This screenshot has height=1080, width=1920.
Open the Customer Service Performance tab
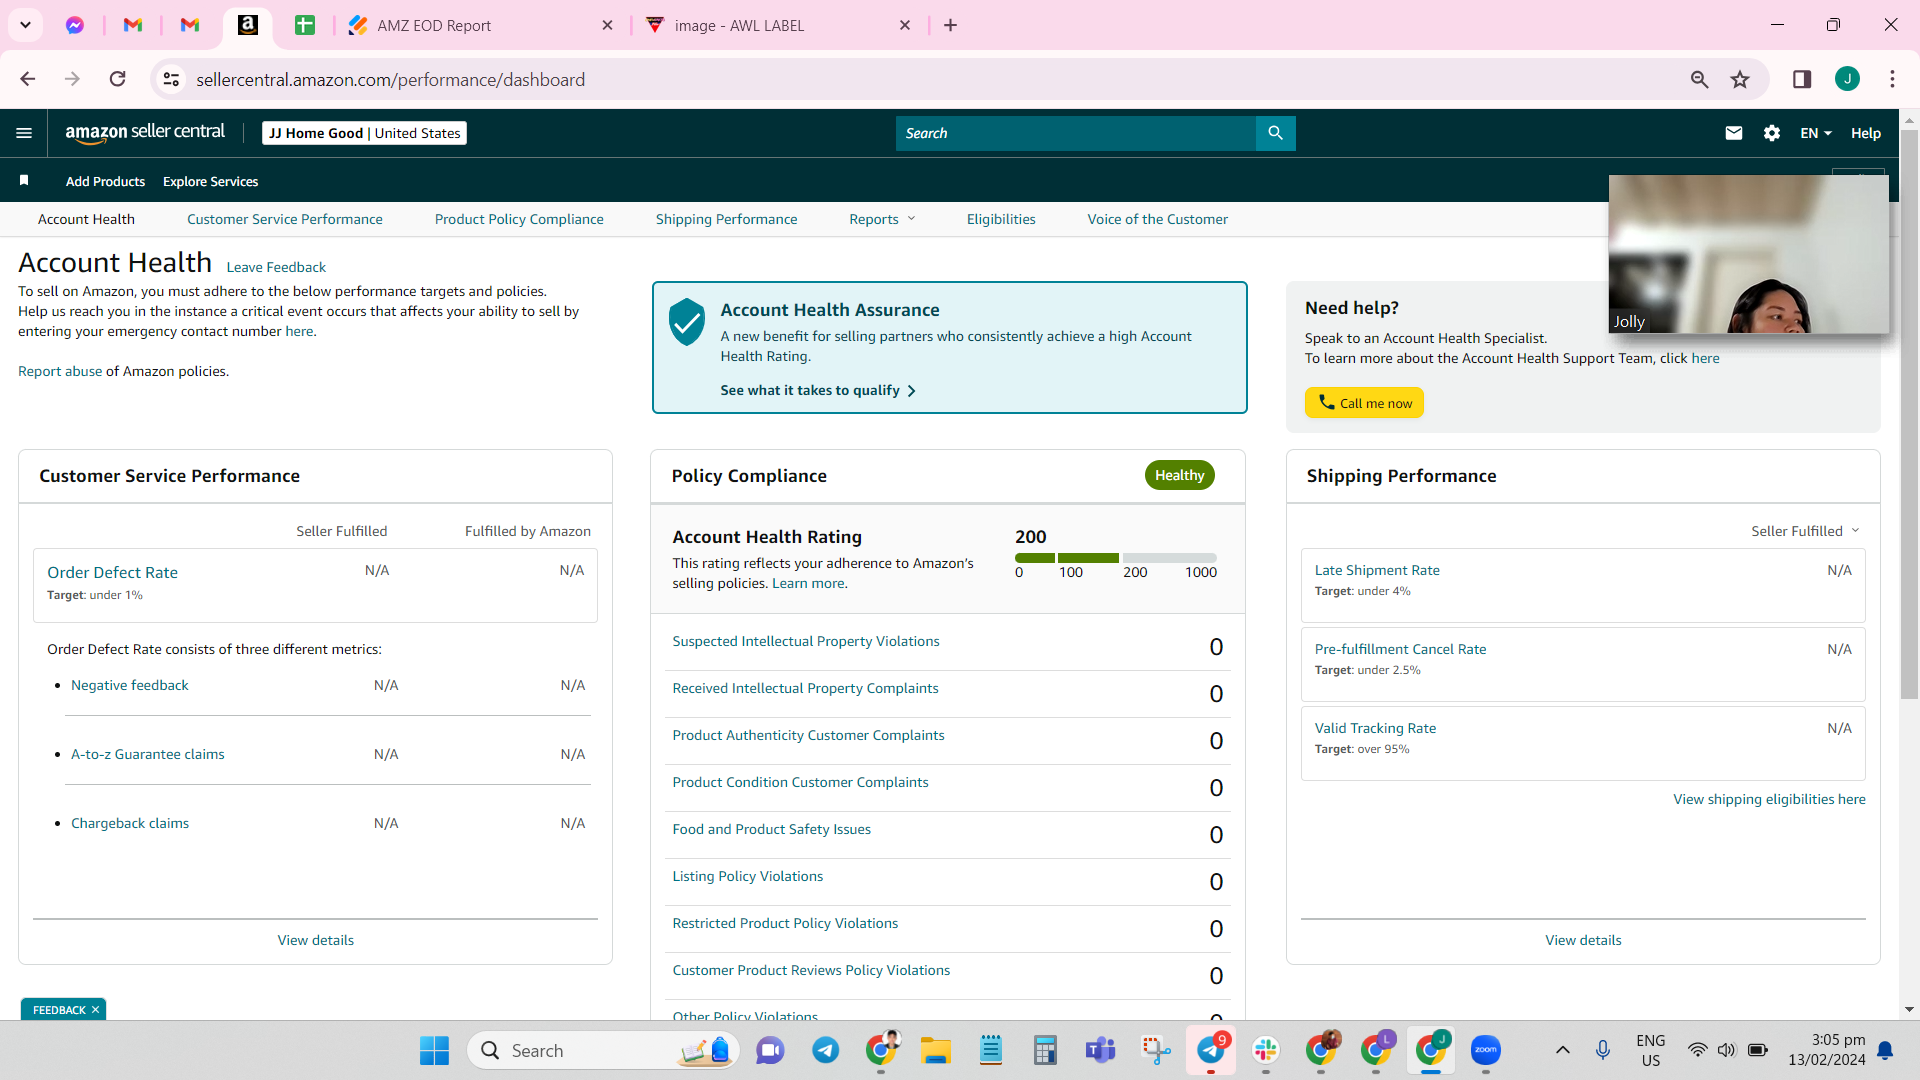click(x=285, y=219)
